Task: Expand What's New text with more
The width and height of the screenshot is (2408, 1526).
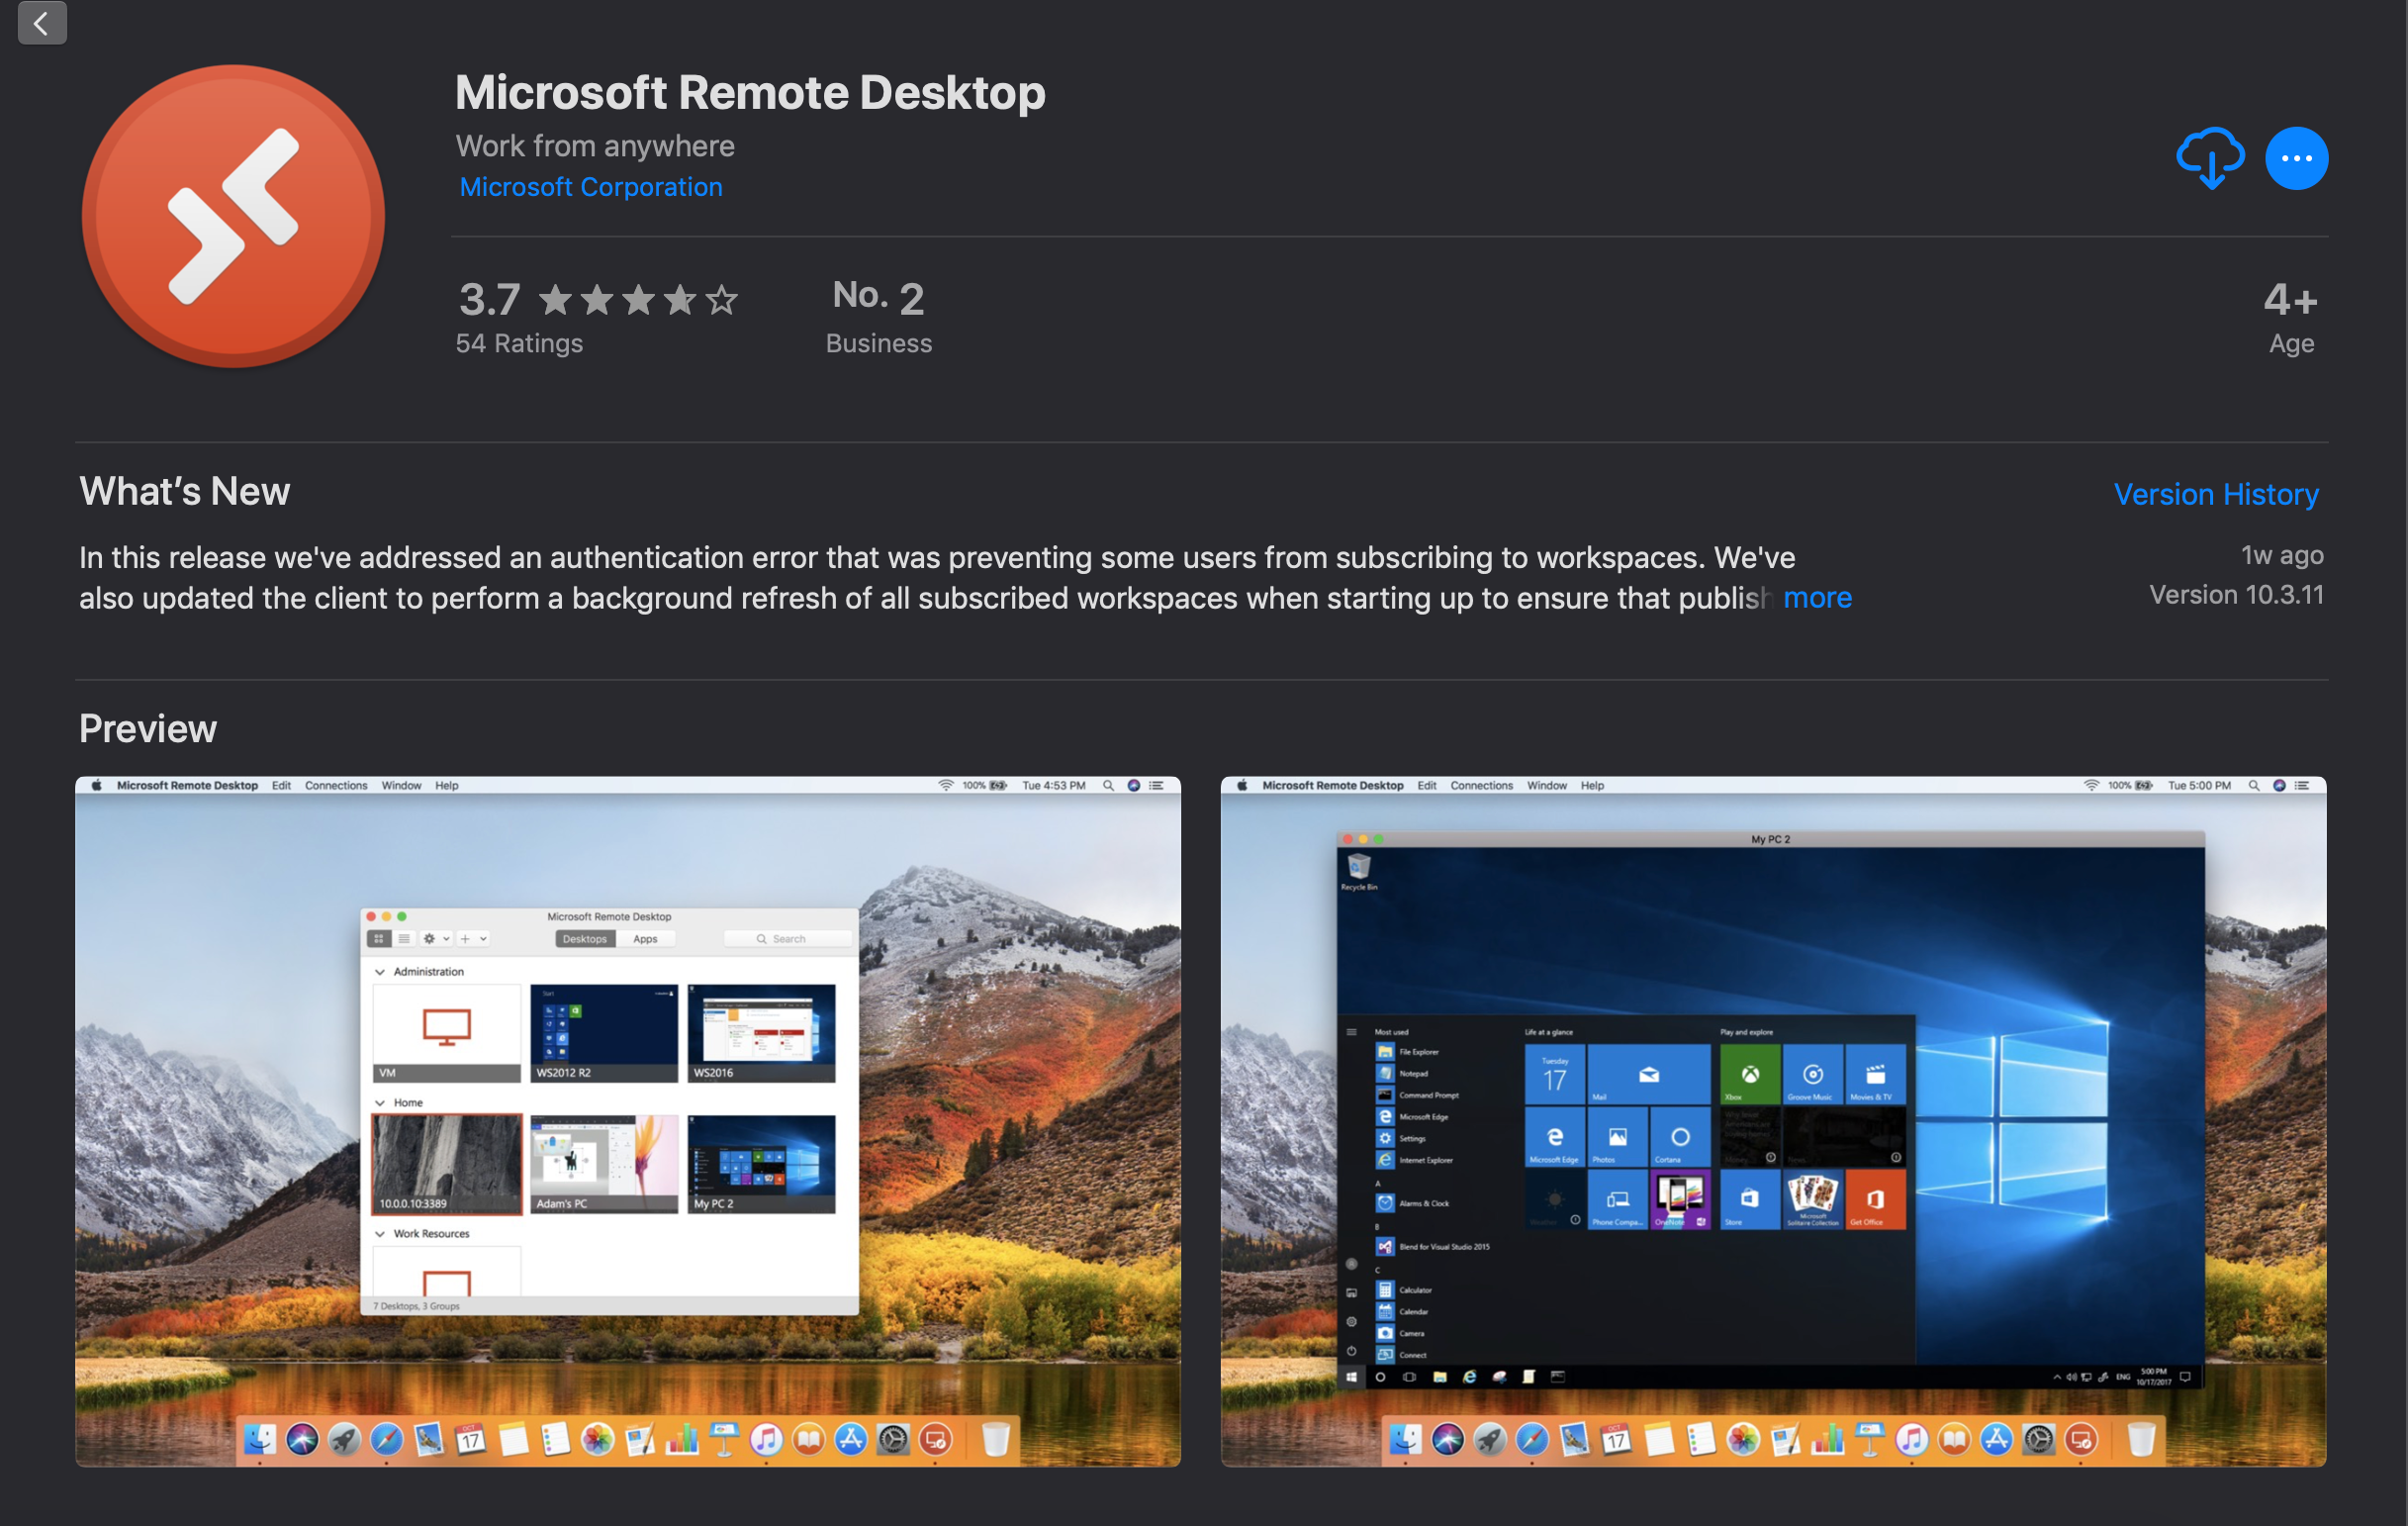Action: click(1817, 598)
